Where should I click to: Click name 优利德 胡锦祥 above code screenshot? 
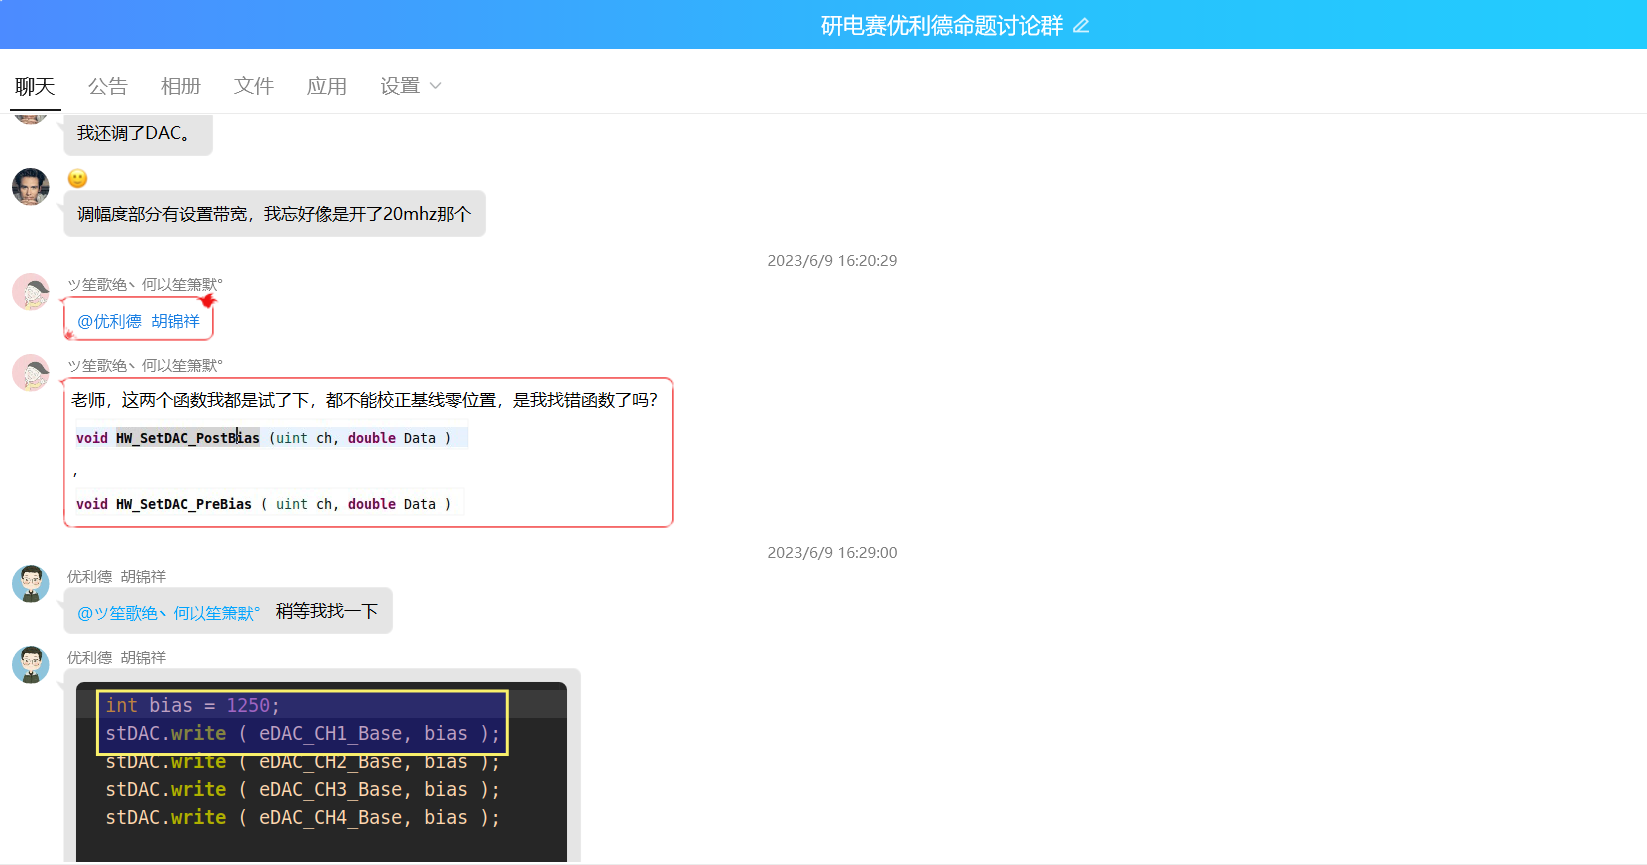tap(117, 658)
